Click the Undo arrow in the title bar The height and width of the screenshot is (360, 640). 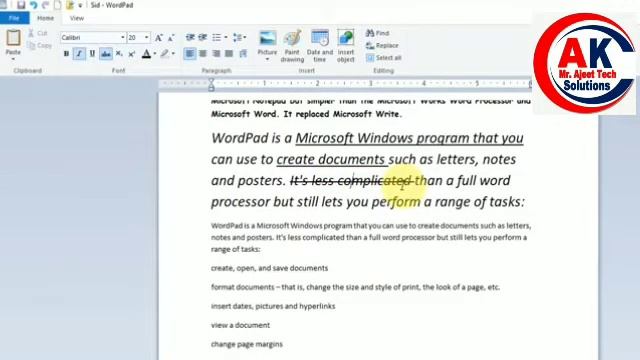tap(33, 5)
